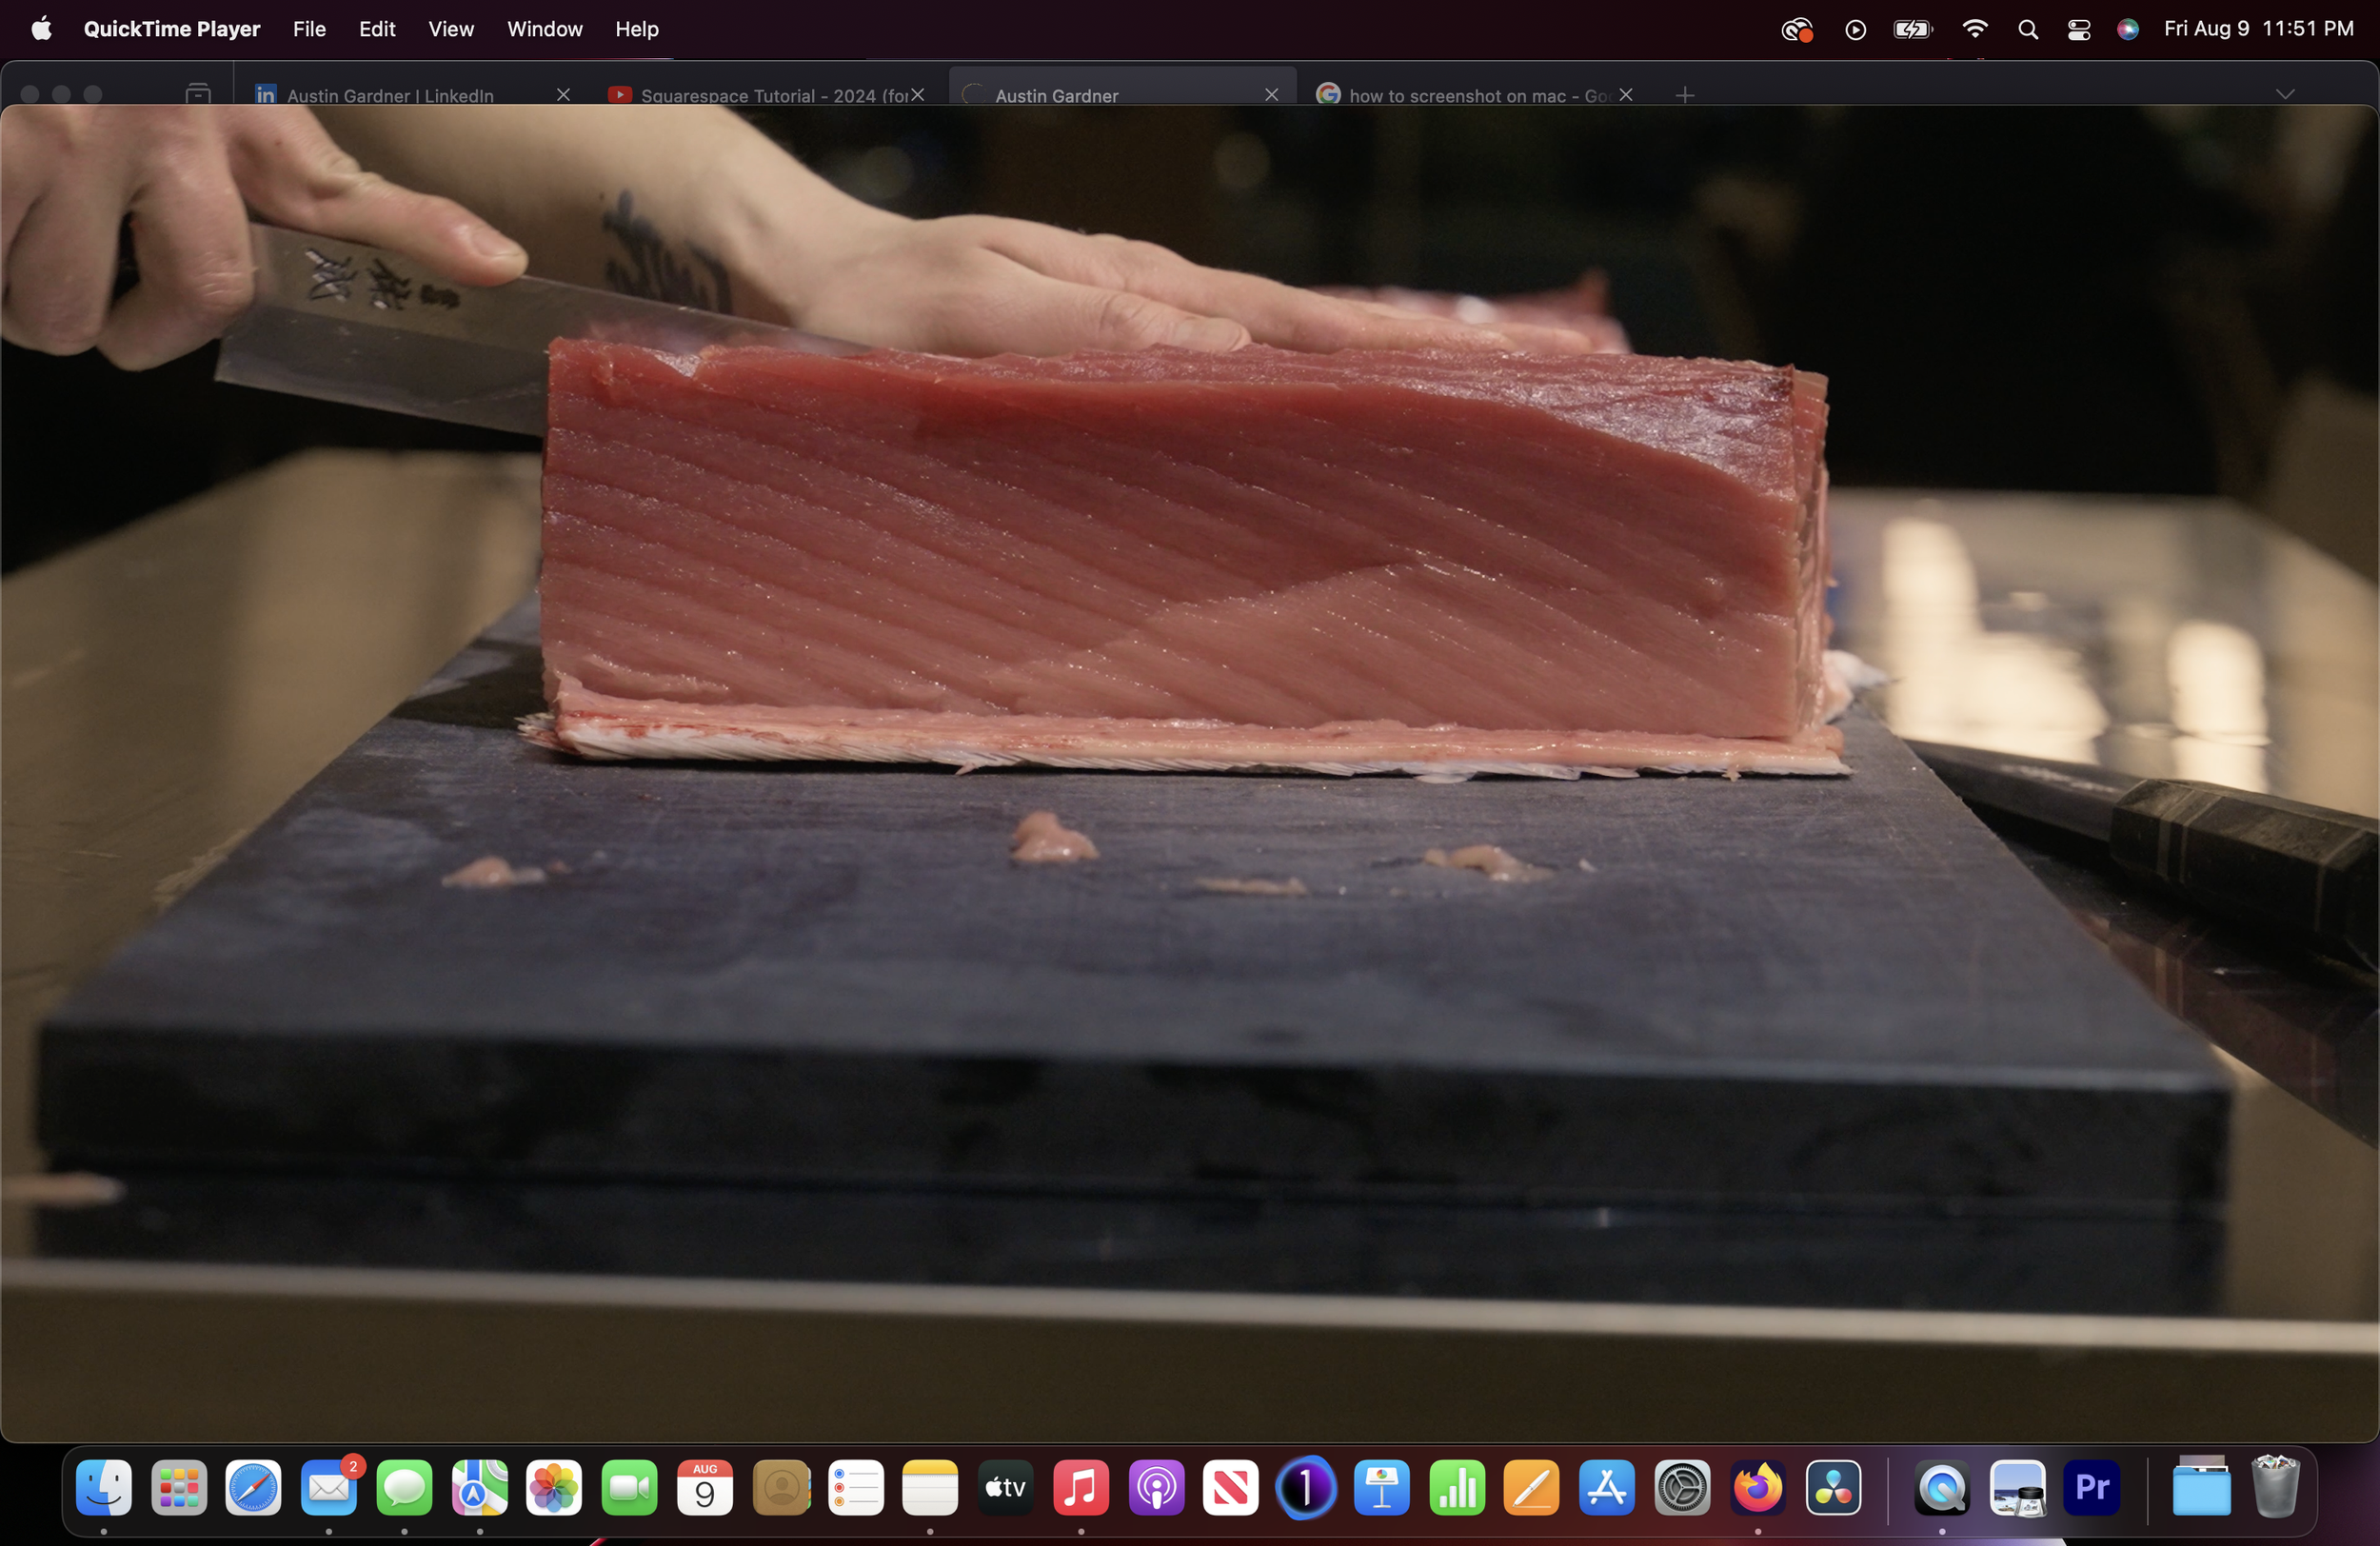Switch to the Austin Gardner LinkedIn tab
The width and height of the screenshot is (2380, 1546).
pyautogui.click(x=390, y=95)
